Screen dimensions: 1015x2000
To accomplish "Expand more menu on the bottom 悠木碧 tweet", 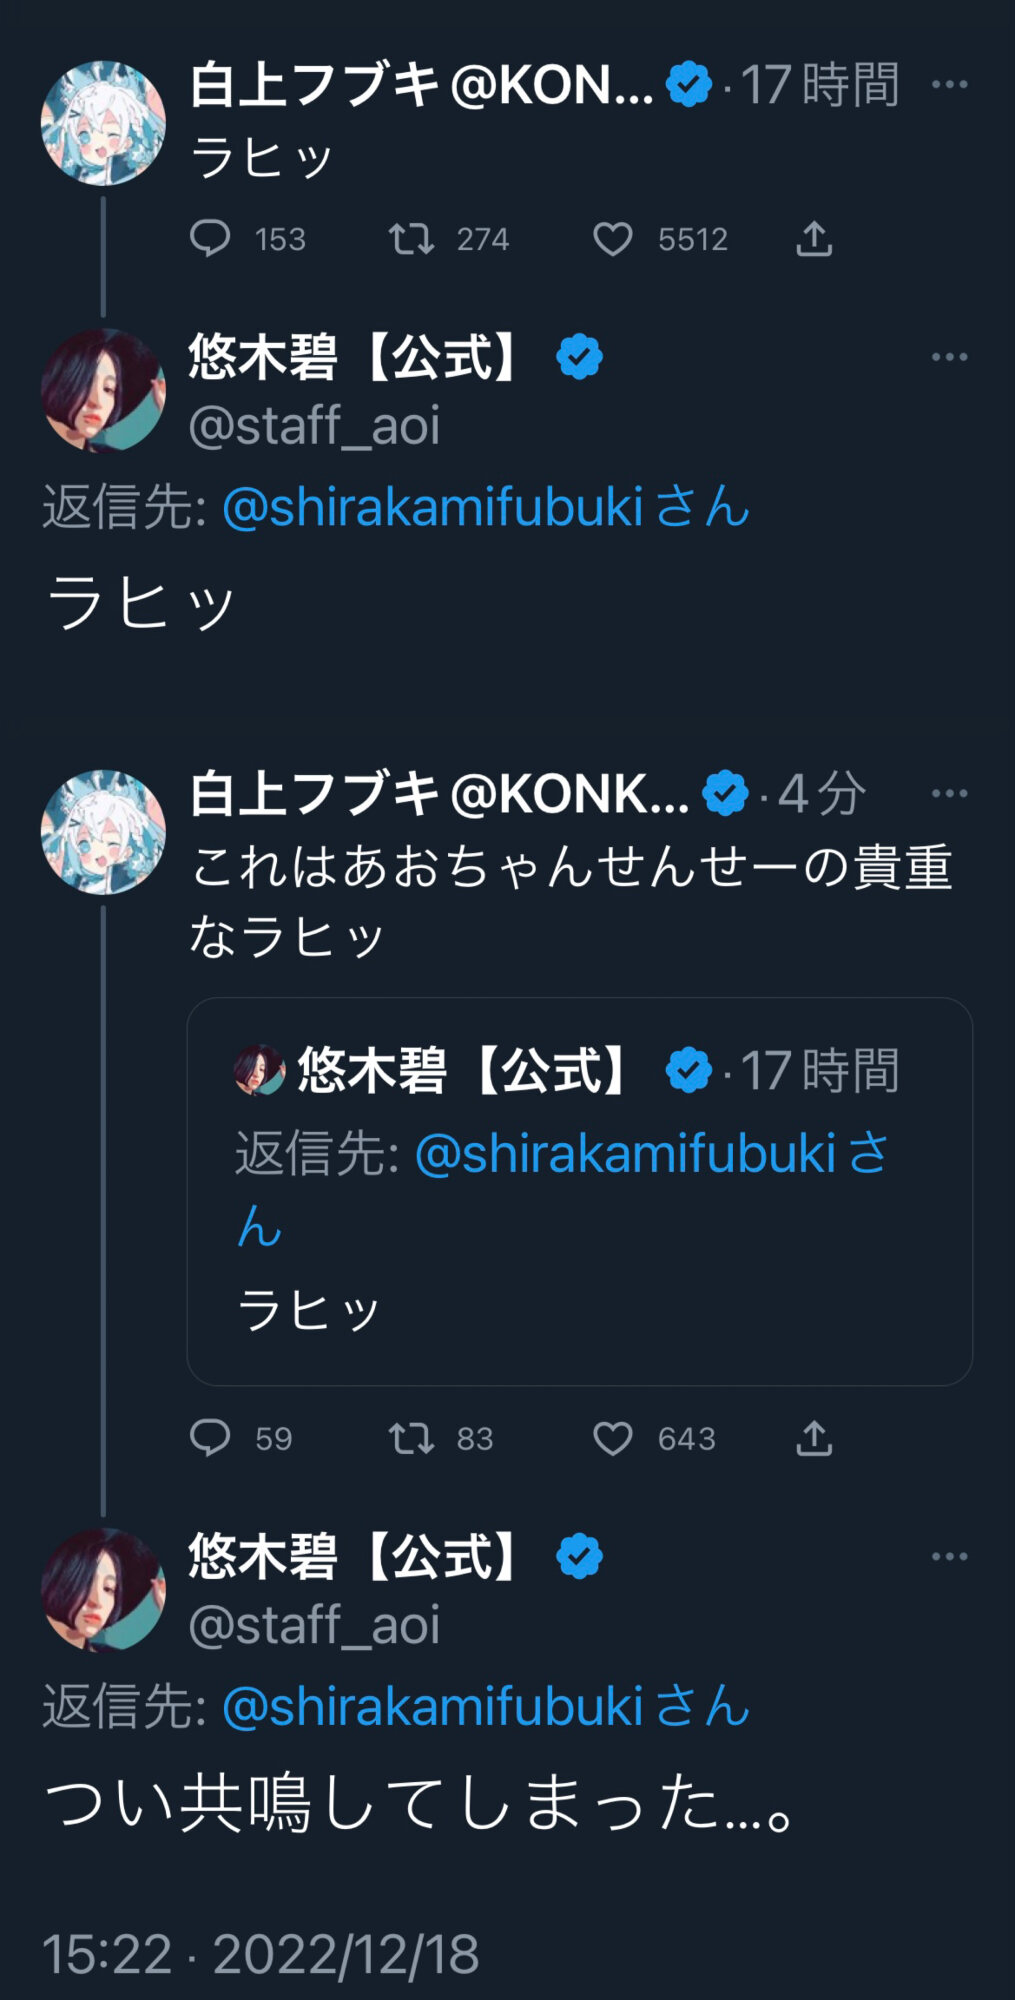I will coord(949,1556).
